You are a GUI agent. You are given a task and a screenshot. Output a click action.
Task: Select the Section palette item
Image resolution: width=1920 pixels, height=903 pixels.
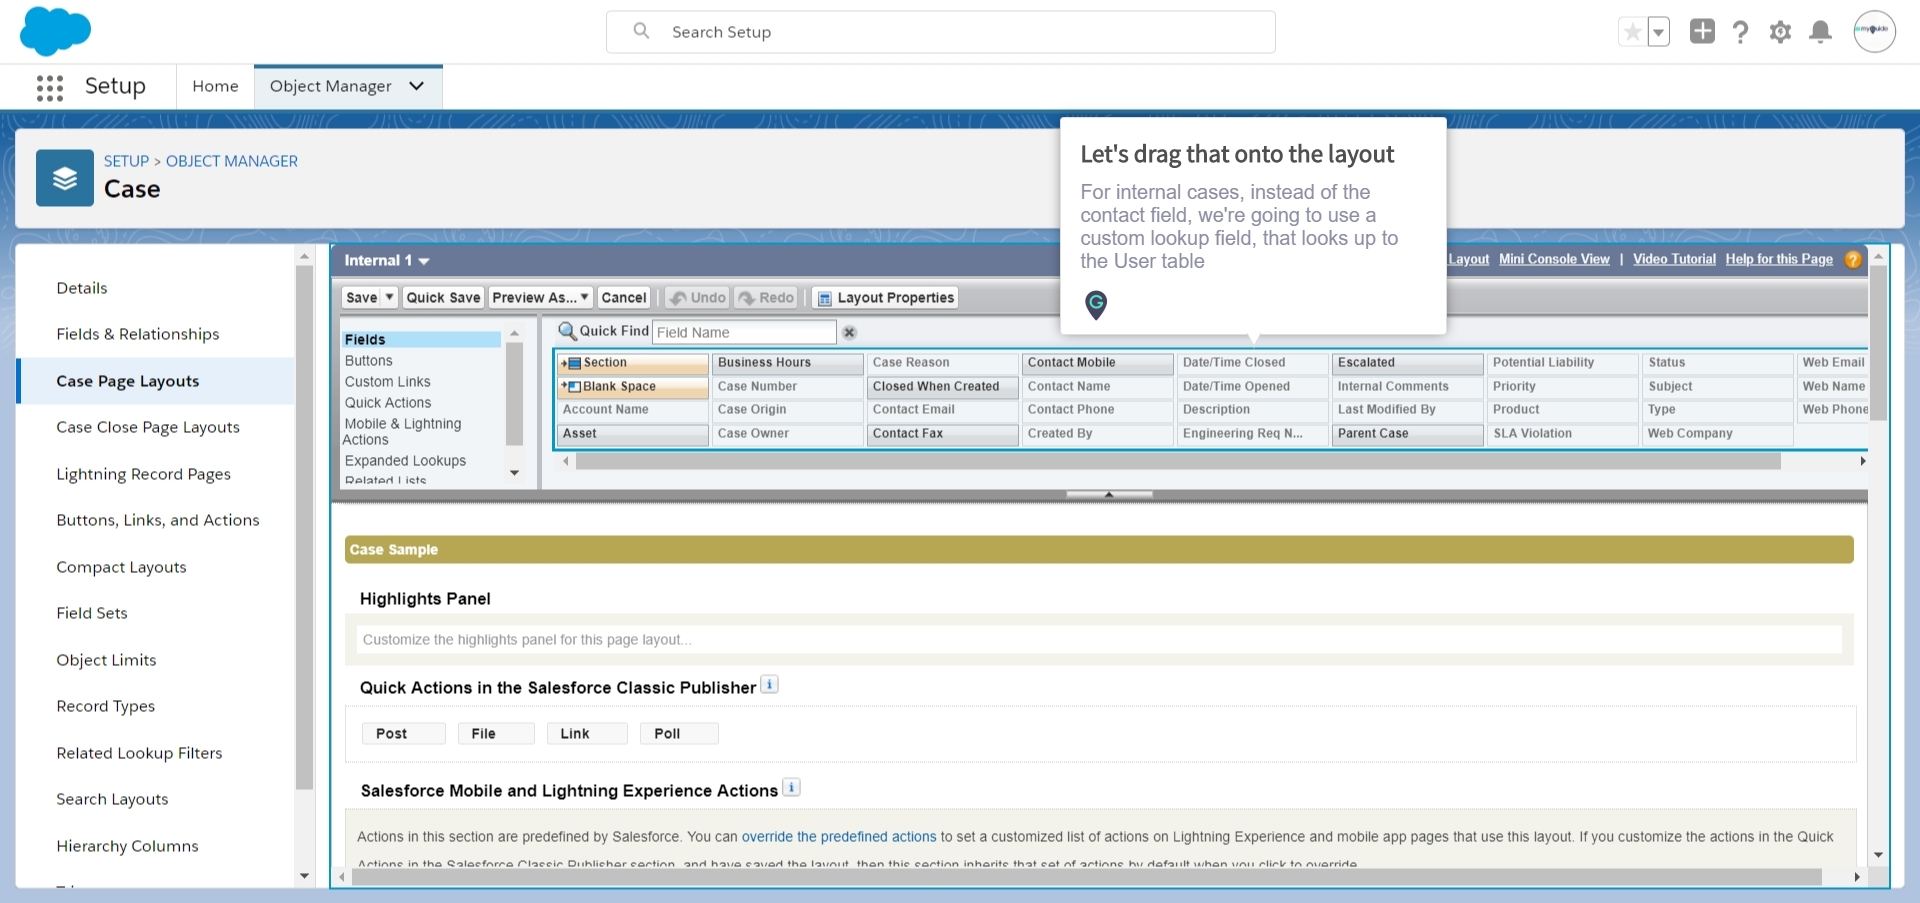tap(632, 363)
